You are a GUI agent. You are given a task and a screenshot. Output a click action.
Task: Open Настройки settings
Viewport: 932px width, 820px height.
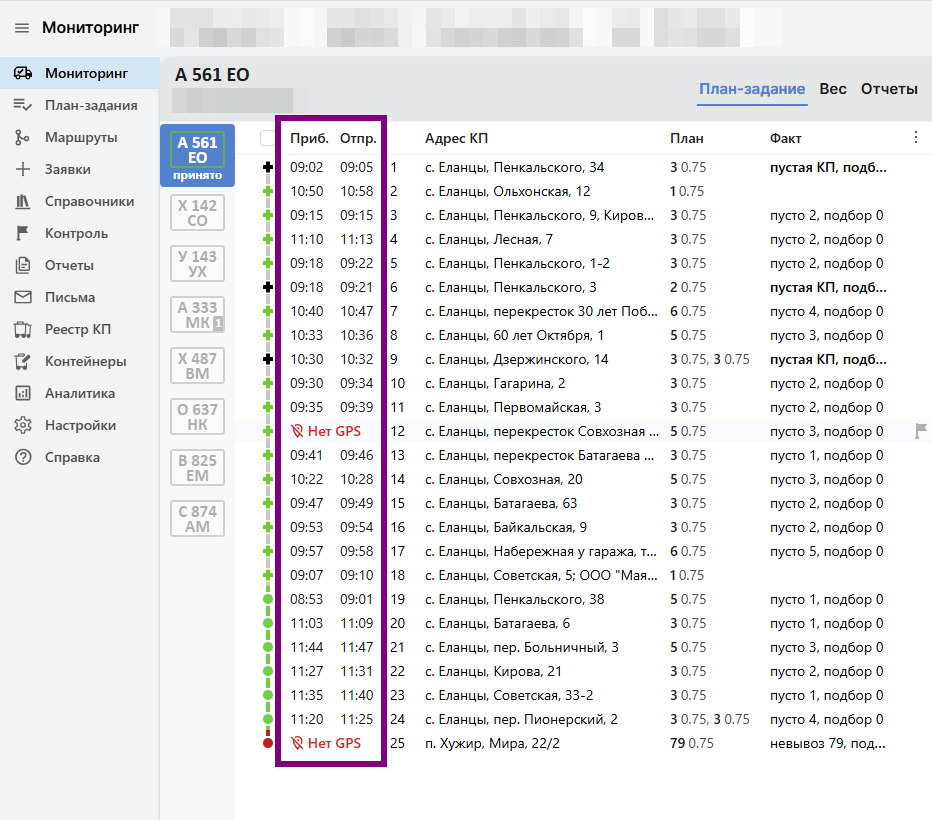click(x=80, y=425)
